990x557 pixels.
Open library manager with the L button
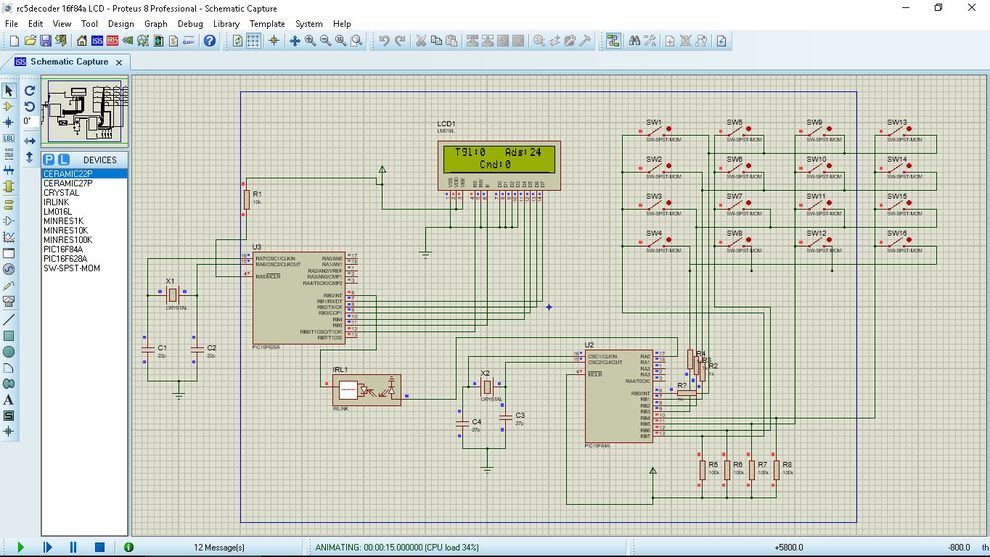click(63, 160)
